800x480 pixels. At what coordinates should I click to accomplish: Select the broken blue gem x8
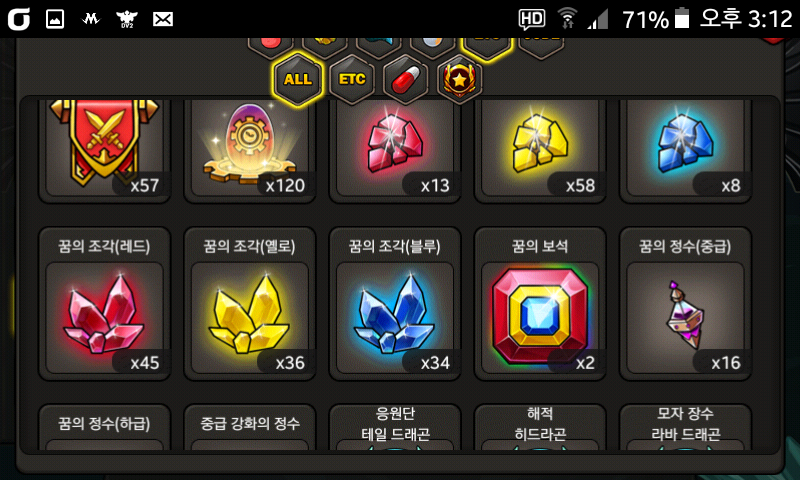coord(685,149)
